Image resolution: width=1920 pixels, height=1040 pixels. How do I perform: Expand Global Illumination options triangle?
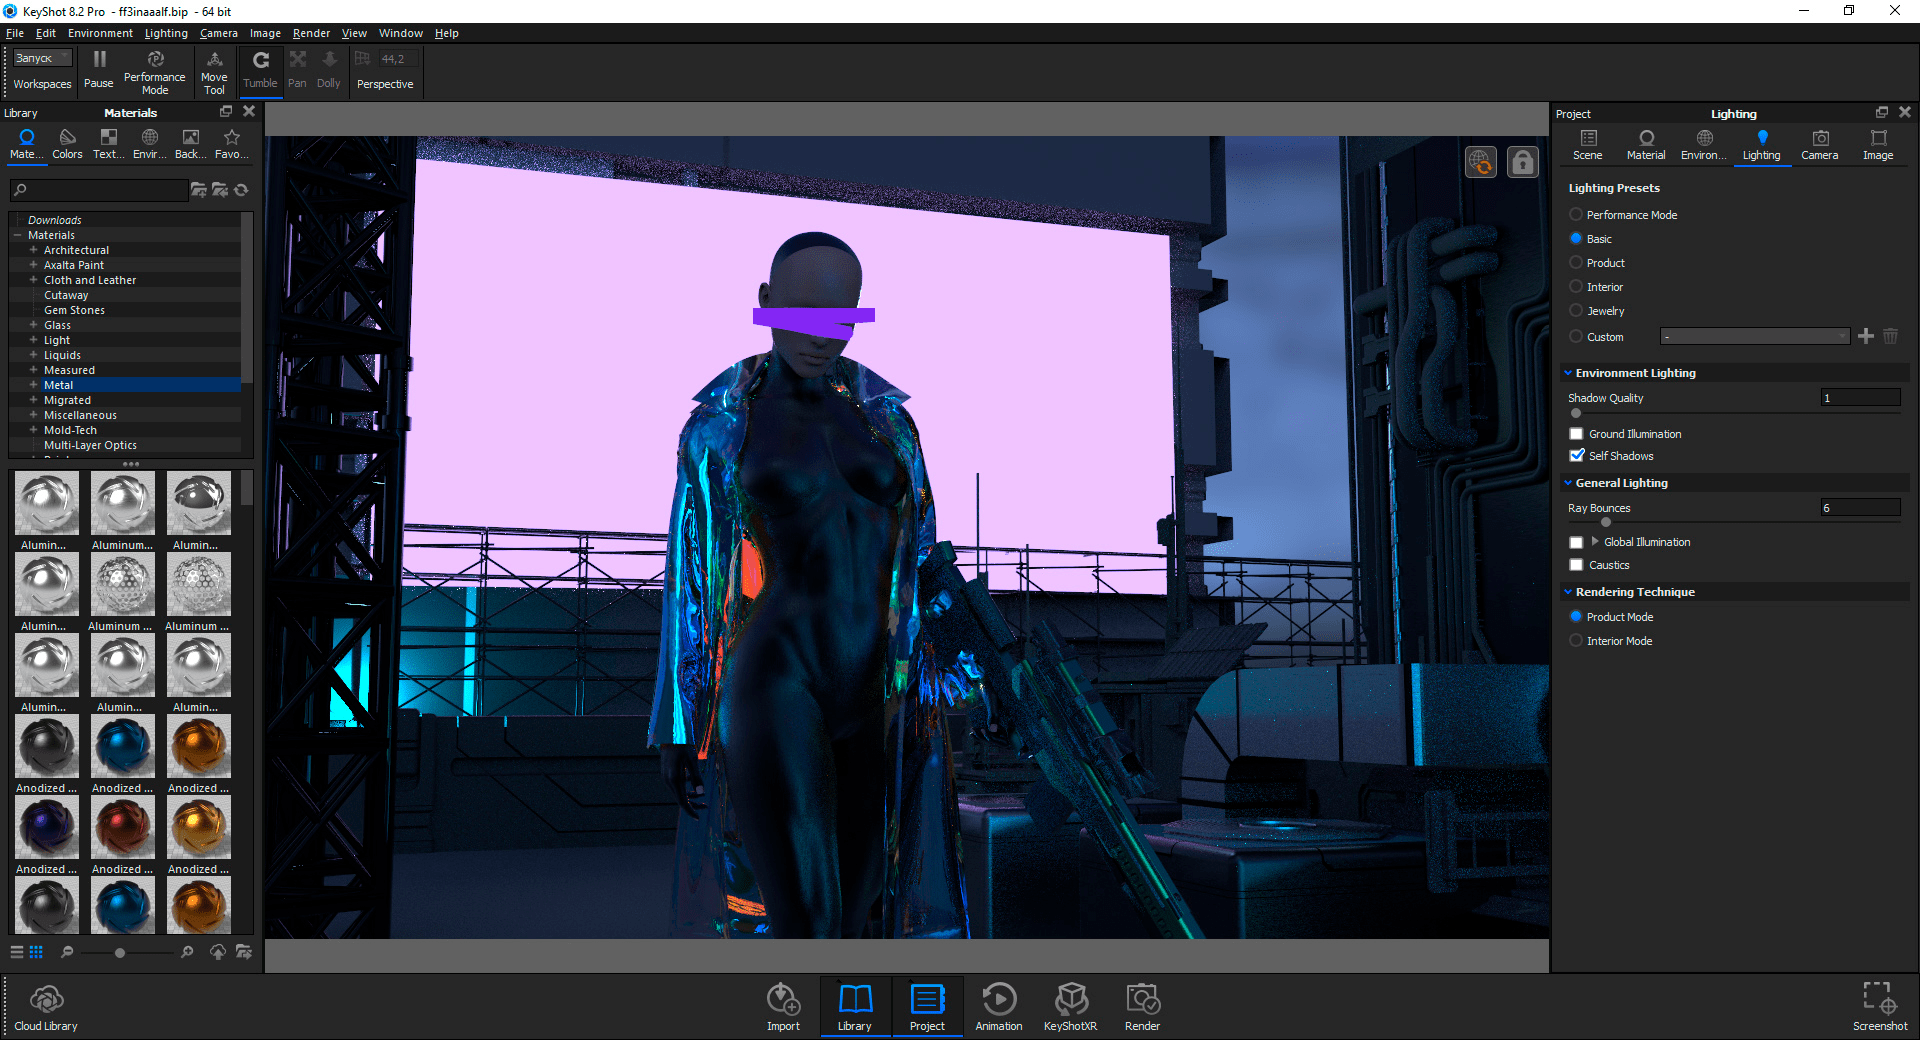point(1595,541)
